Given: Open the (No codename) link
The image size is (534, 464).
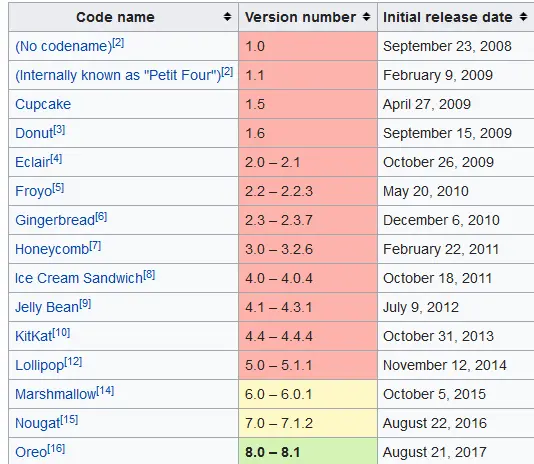Looking at the screenshot, I should pos(64,46).
